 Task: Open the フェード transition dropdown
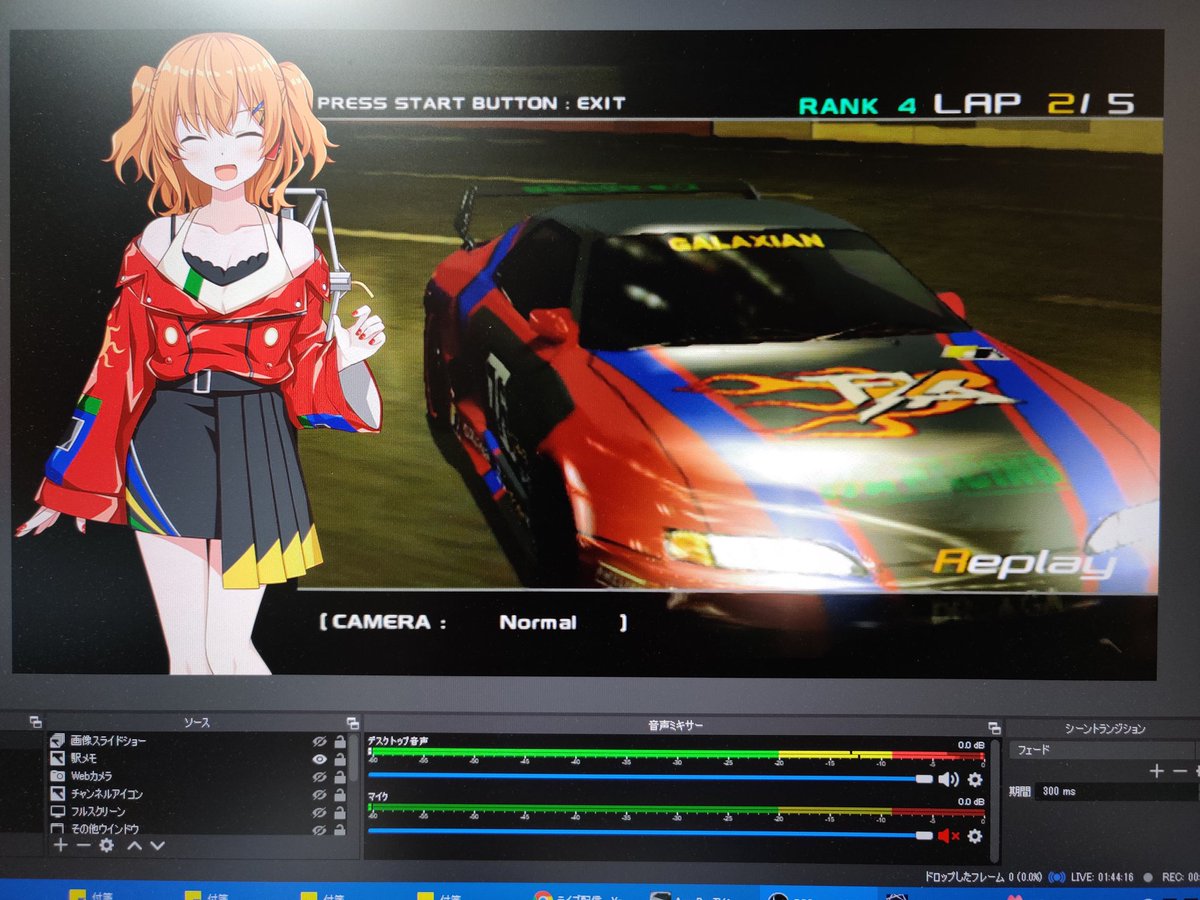(x=1102, y=749)
